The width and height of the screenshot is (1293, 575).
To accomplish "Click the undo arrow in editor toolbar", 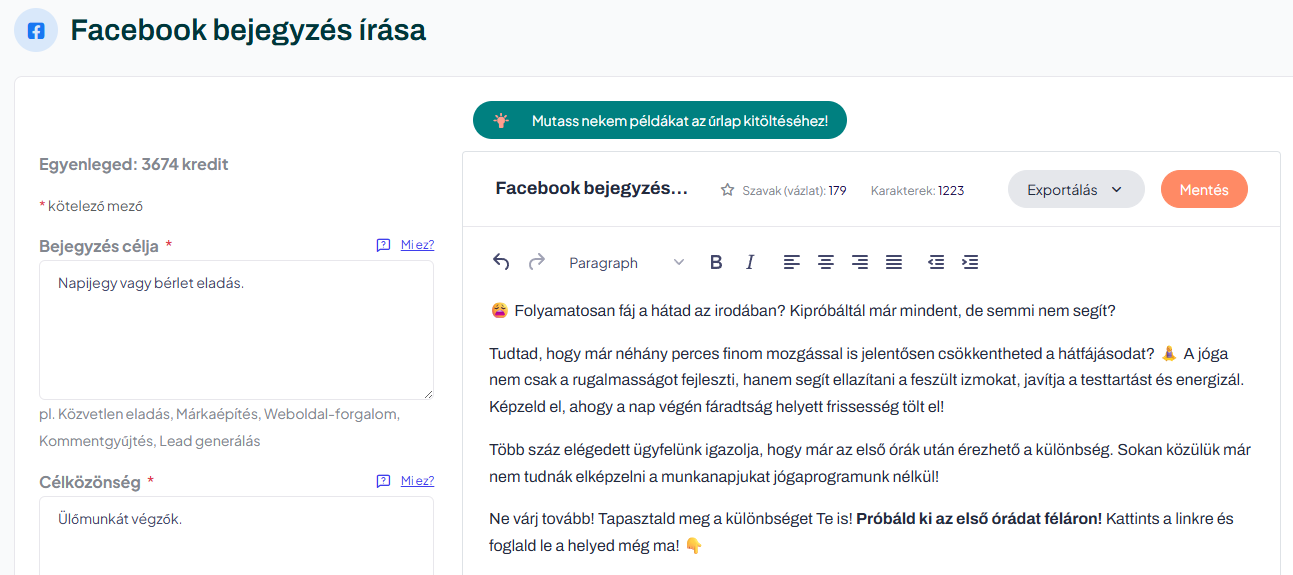I will pos(502,262).
